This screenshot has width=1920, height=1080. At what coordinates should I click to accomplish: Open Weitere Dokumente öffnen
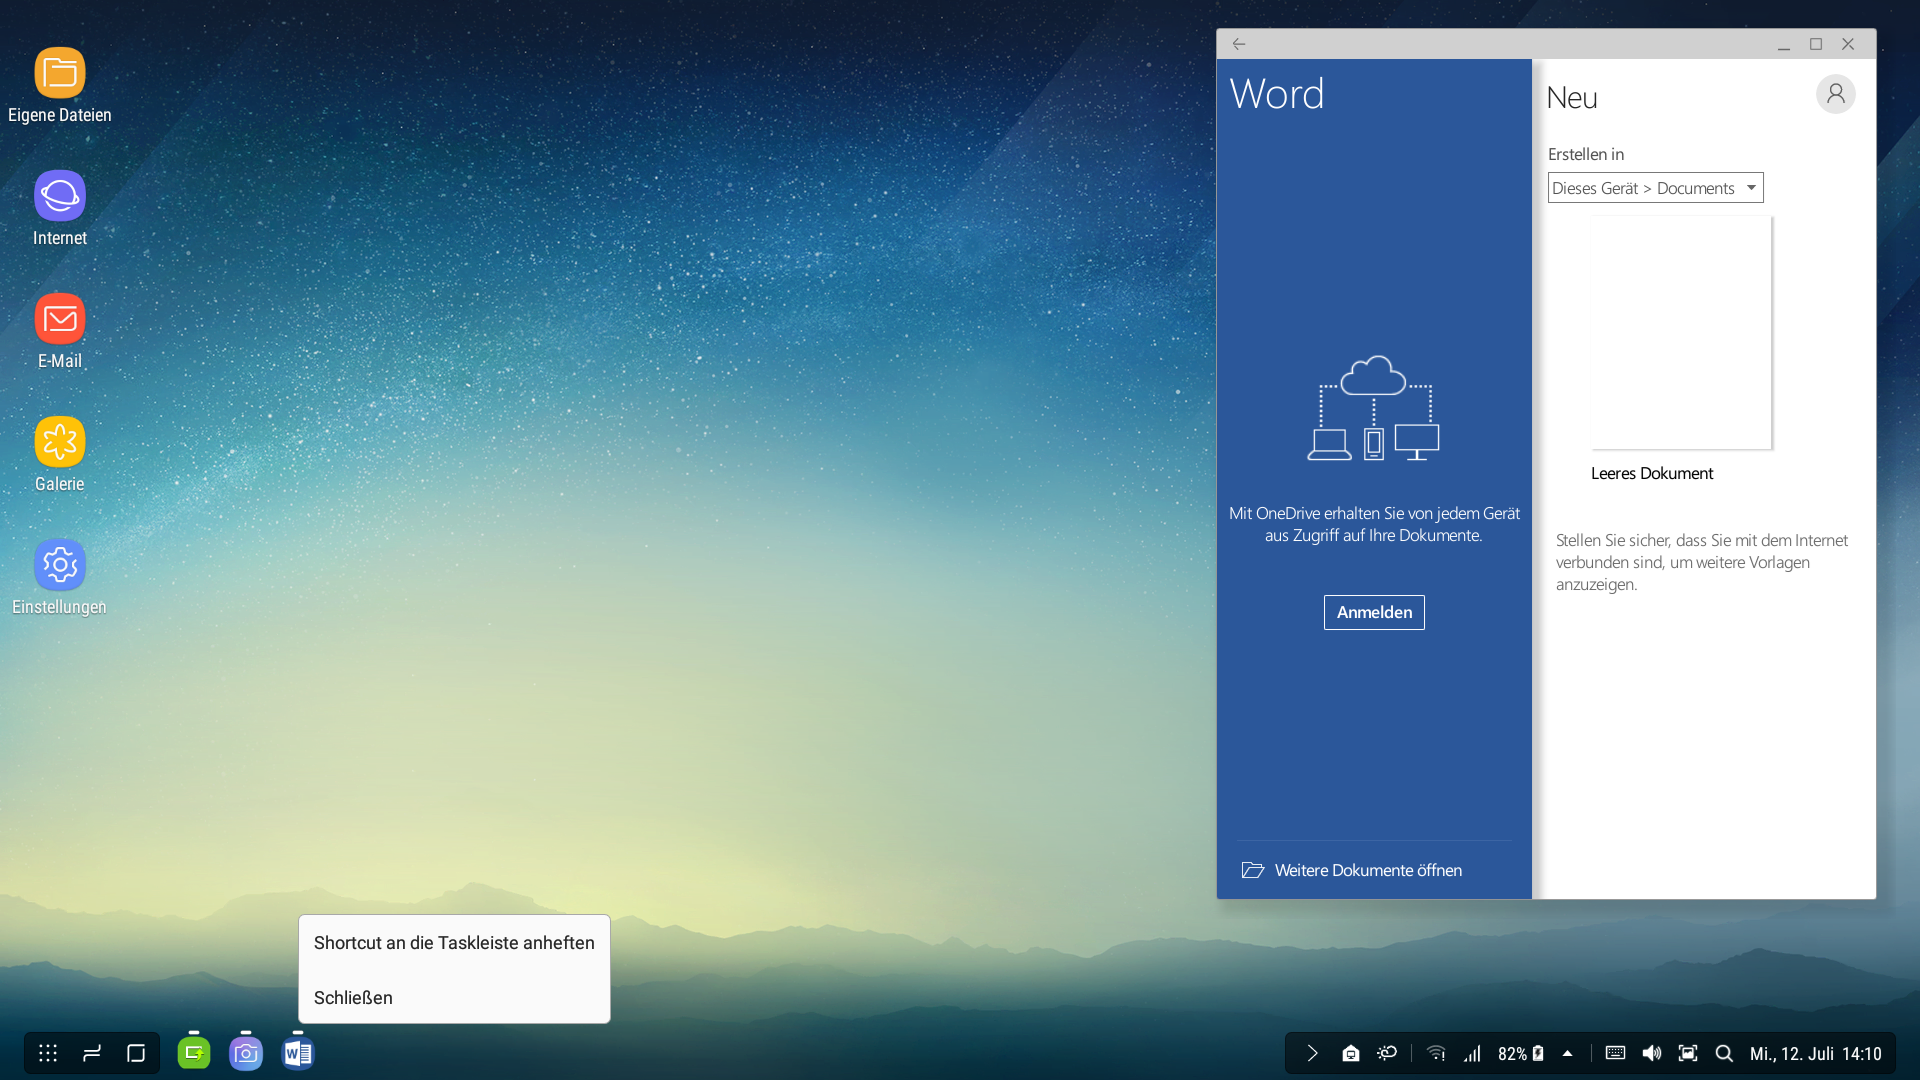pos(1352,870)
